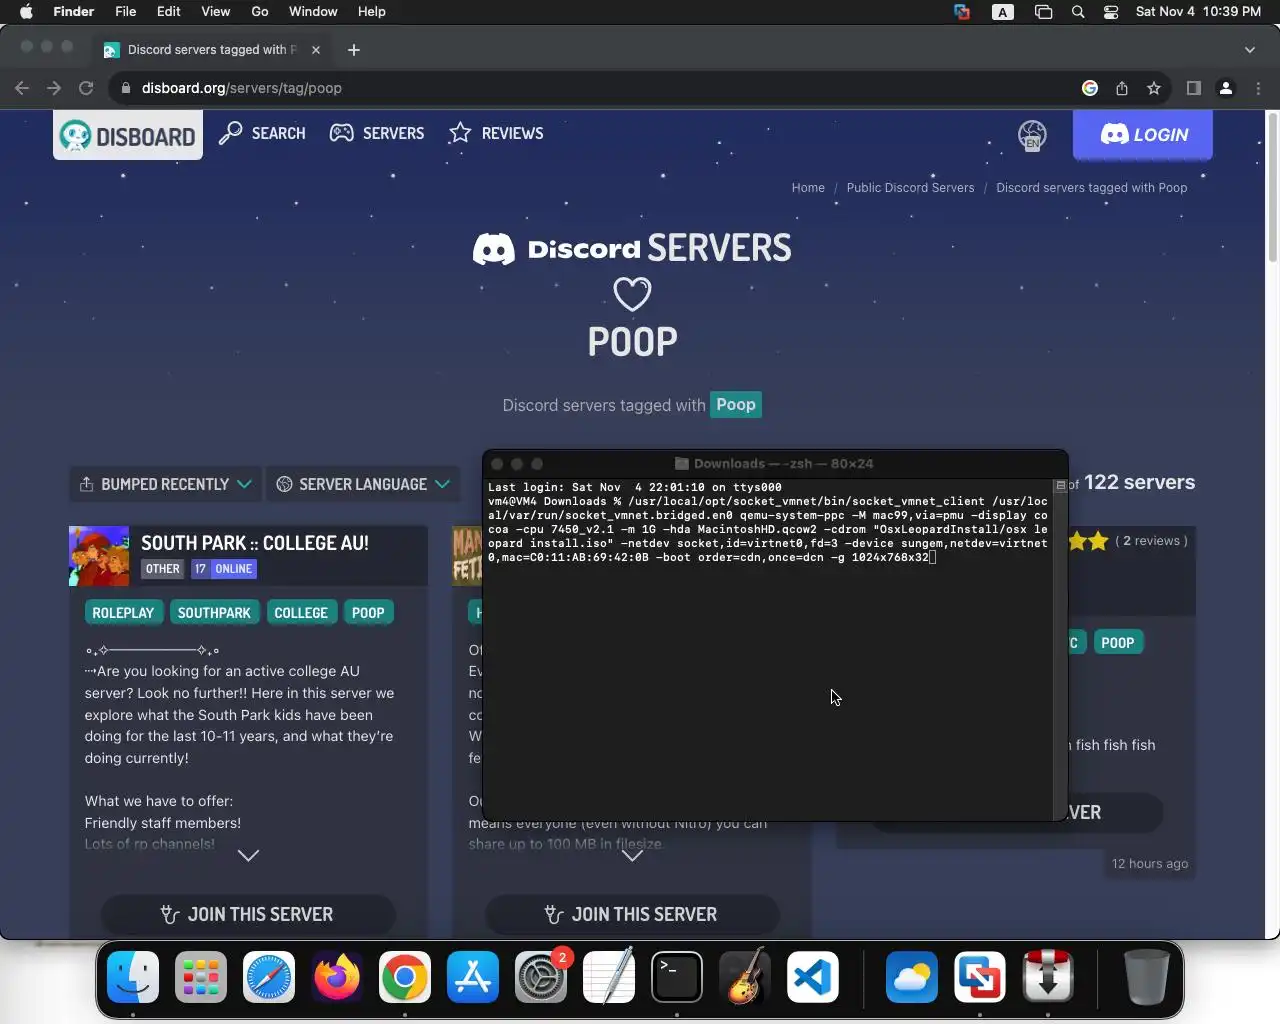Image resolution: width=1280 pixels, height=1024 pixels.
Task: Open Chrome side panel icon
Action: [1193, 88]
